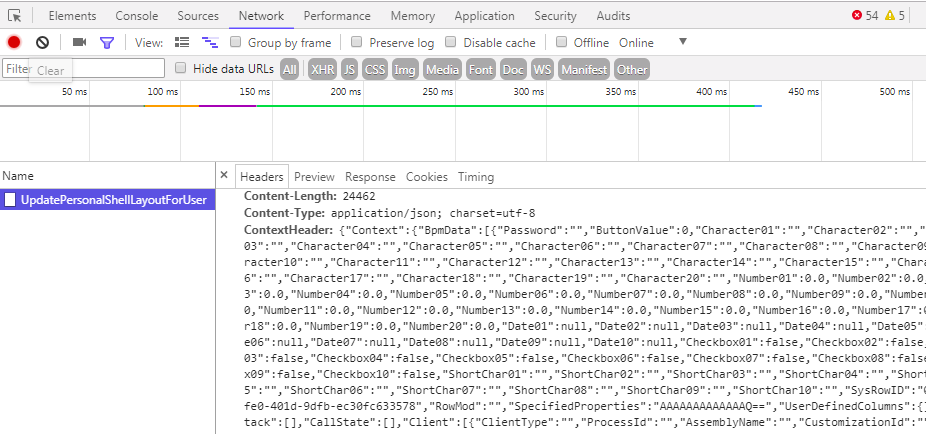The width and height of the screenshot is (926, 434).
Task: Click the green segment of the timeline overview
Action: point(506,106)
